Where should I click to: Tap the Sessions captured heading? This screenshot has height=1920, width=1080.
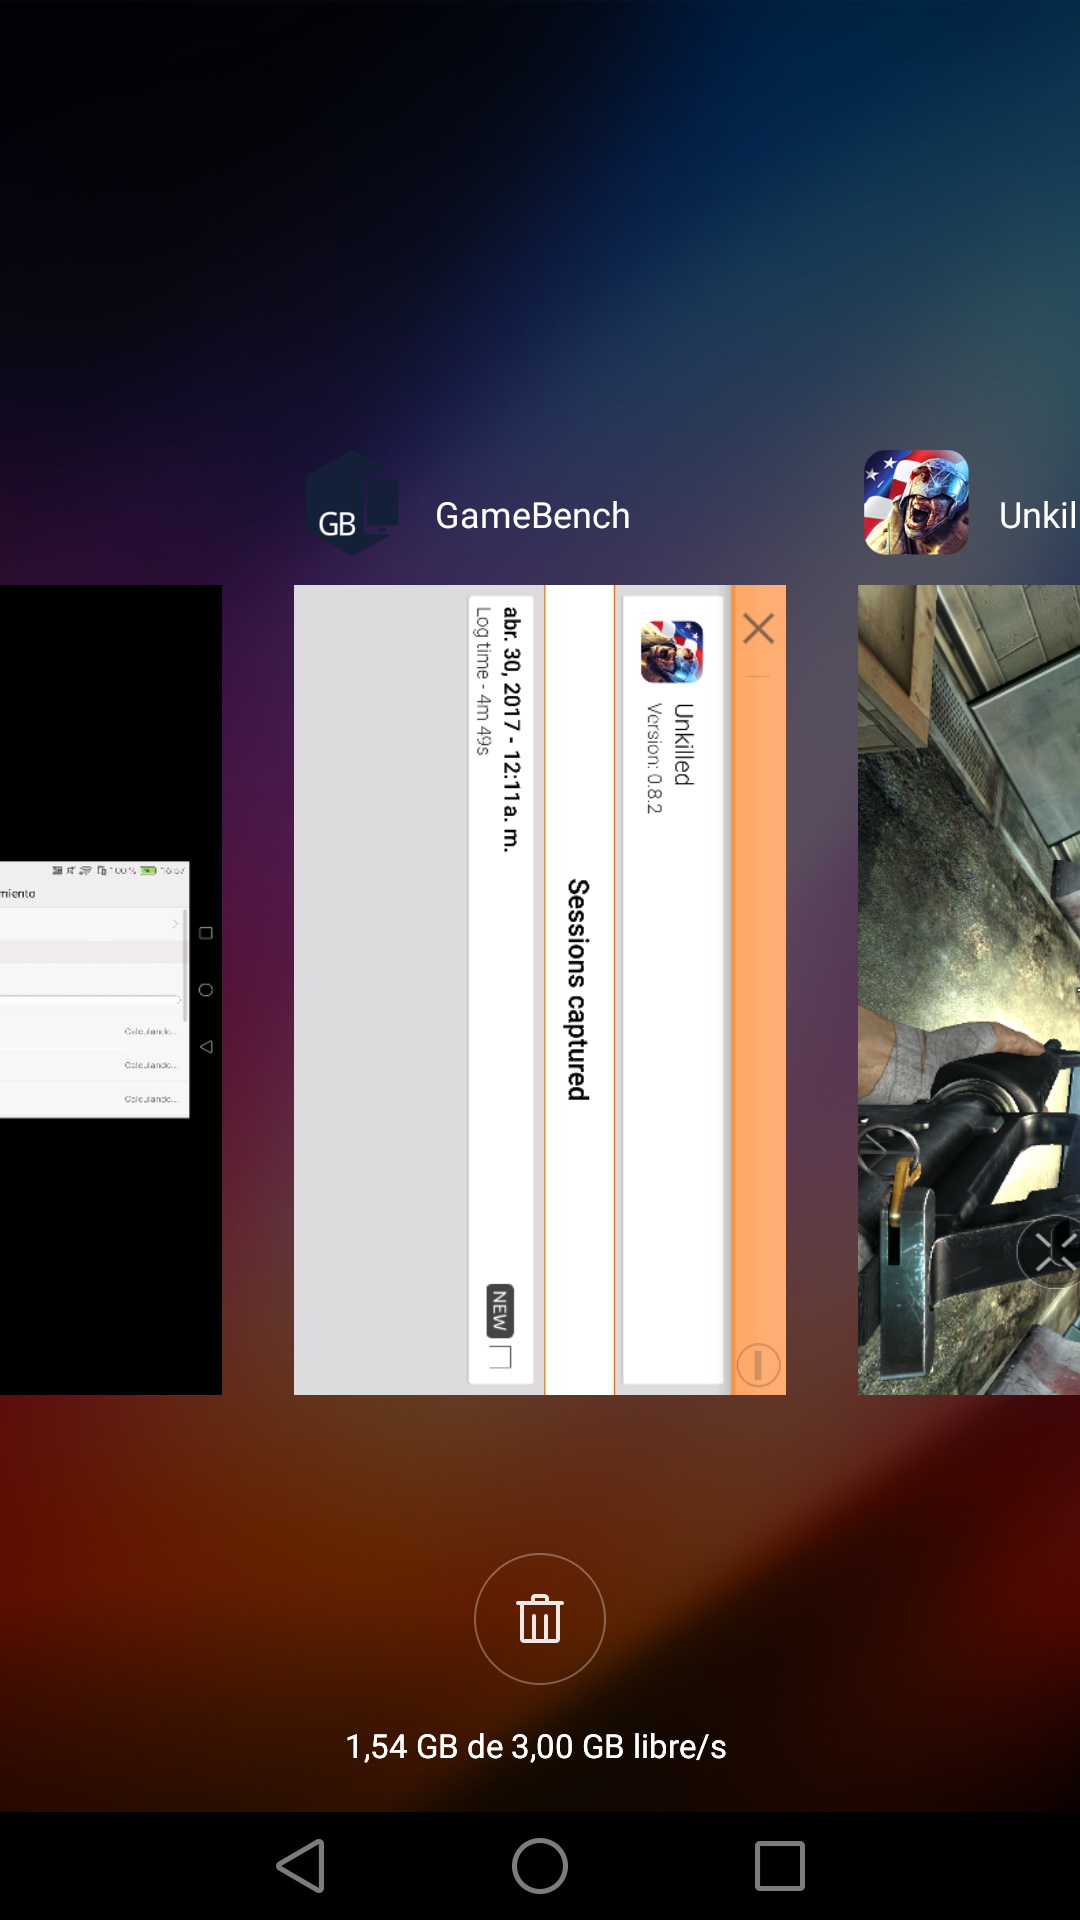click(578, 990)
